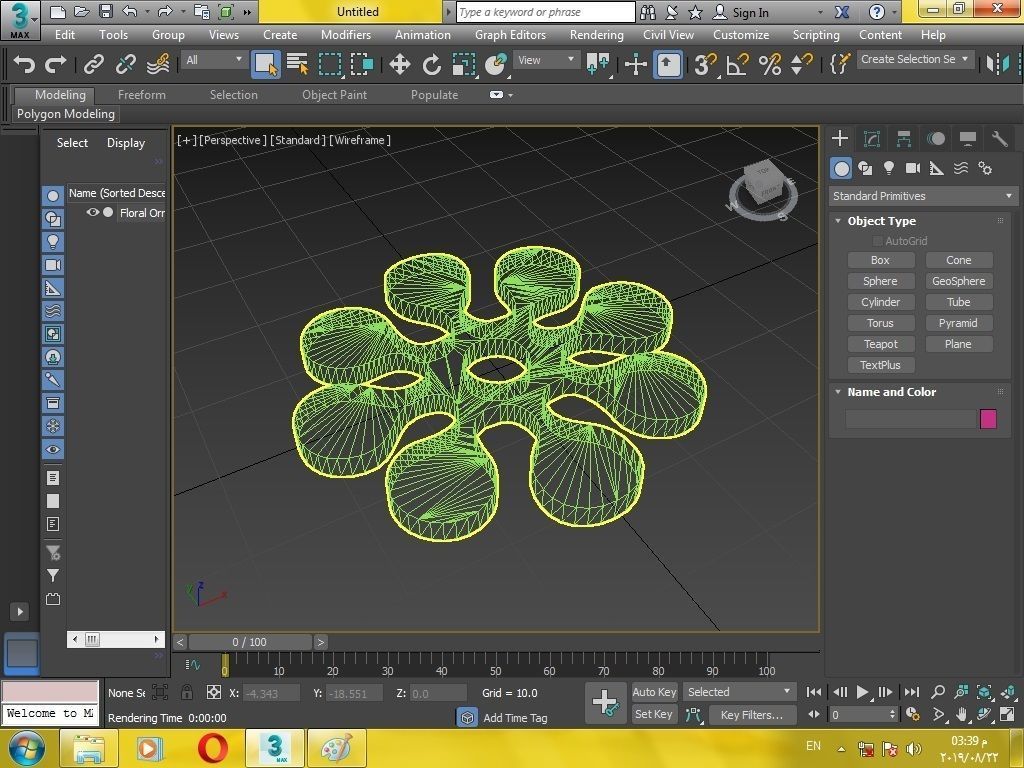Screen dimensions: 1024x768
Task: Toggle visibility eye of Floral Orn object
Action: (x=92, y=212)
